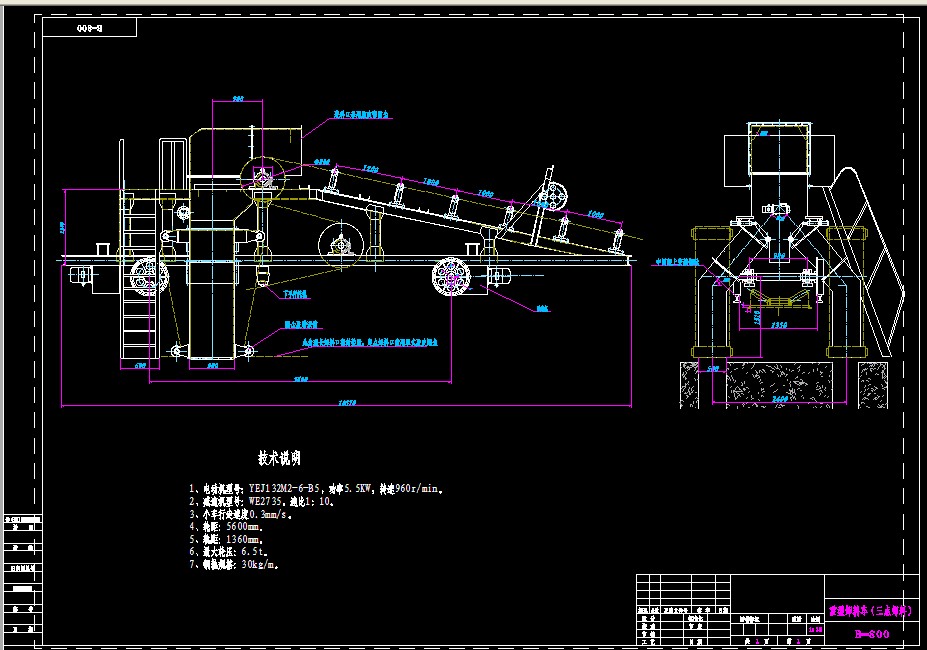Select the magenta 1350 dimension in right view
Viewport: 927px width, 650px height.
[x=779, y=324]
